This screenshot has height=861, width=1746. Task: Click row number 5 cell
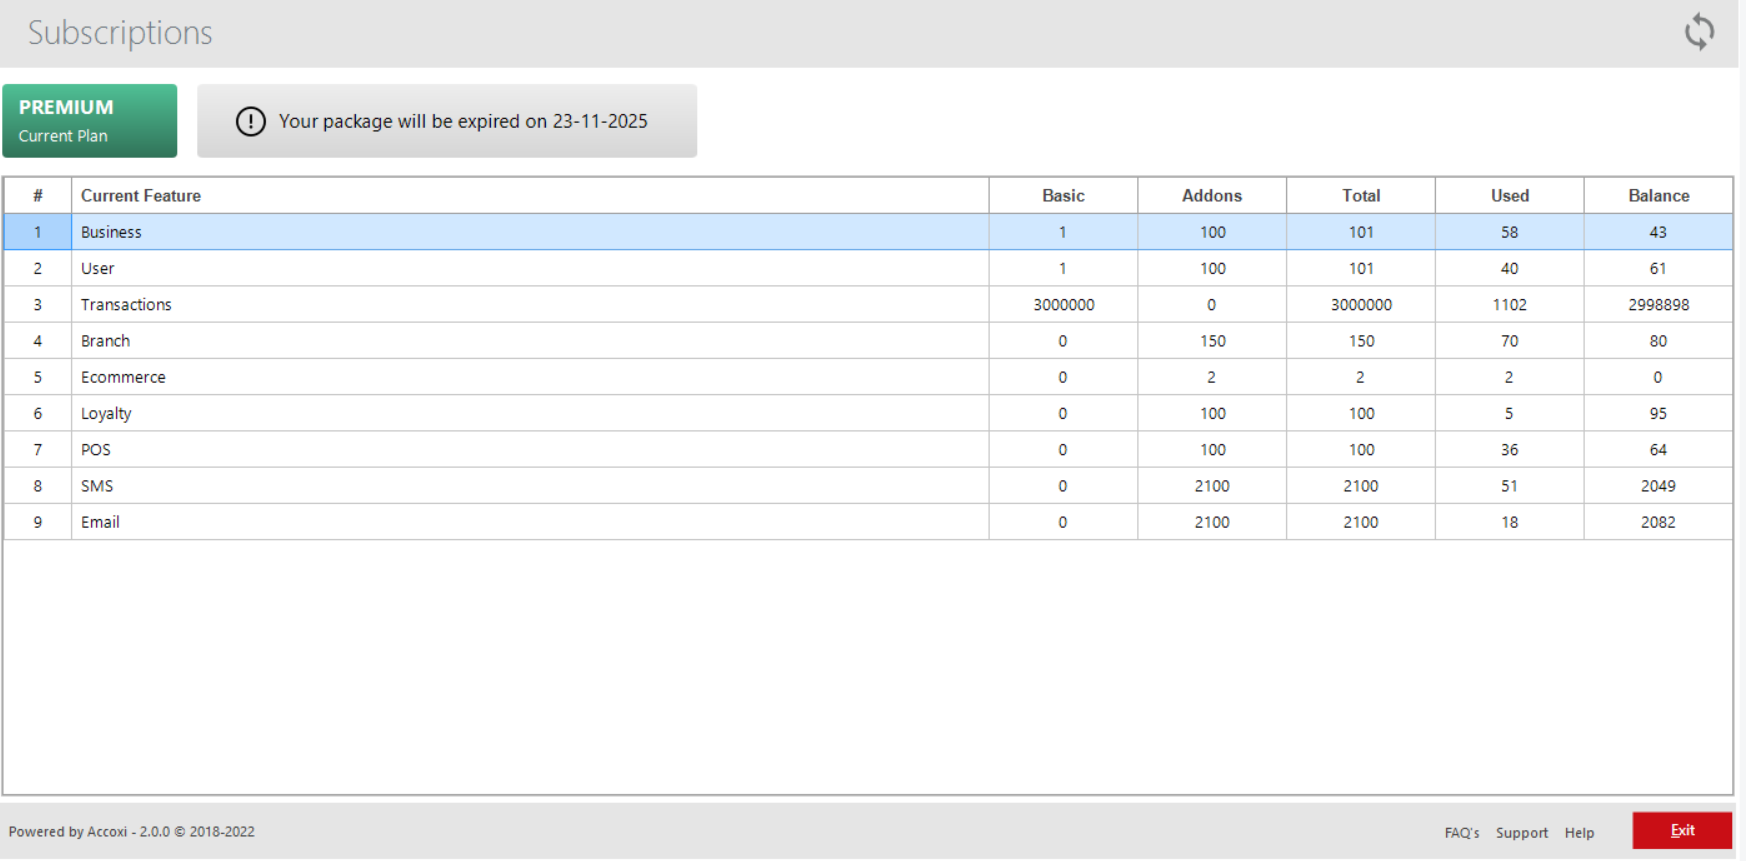(38, 377)
